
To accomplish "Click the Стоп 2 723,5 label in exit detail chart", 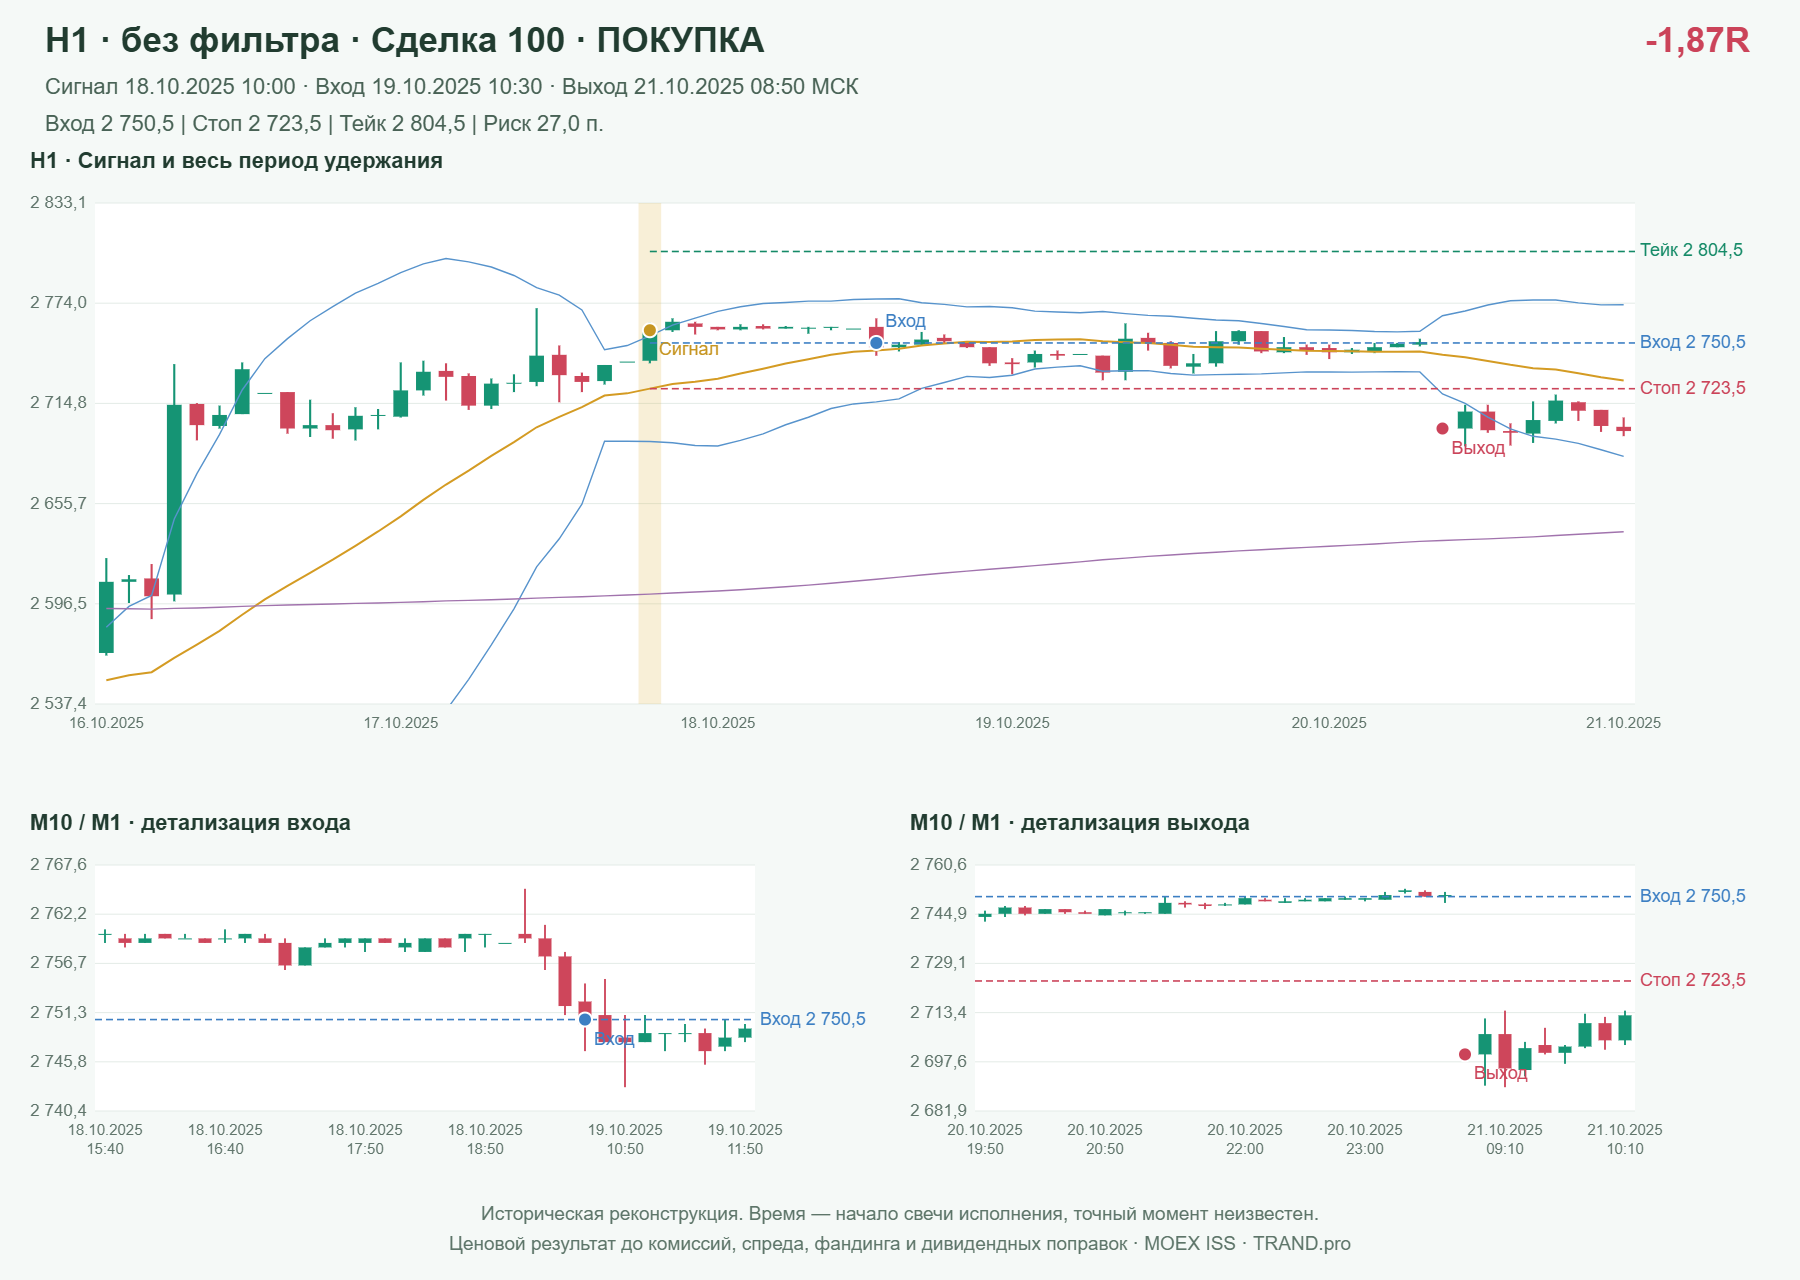I will pyautogui.click(x=1692, y=980).
